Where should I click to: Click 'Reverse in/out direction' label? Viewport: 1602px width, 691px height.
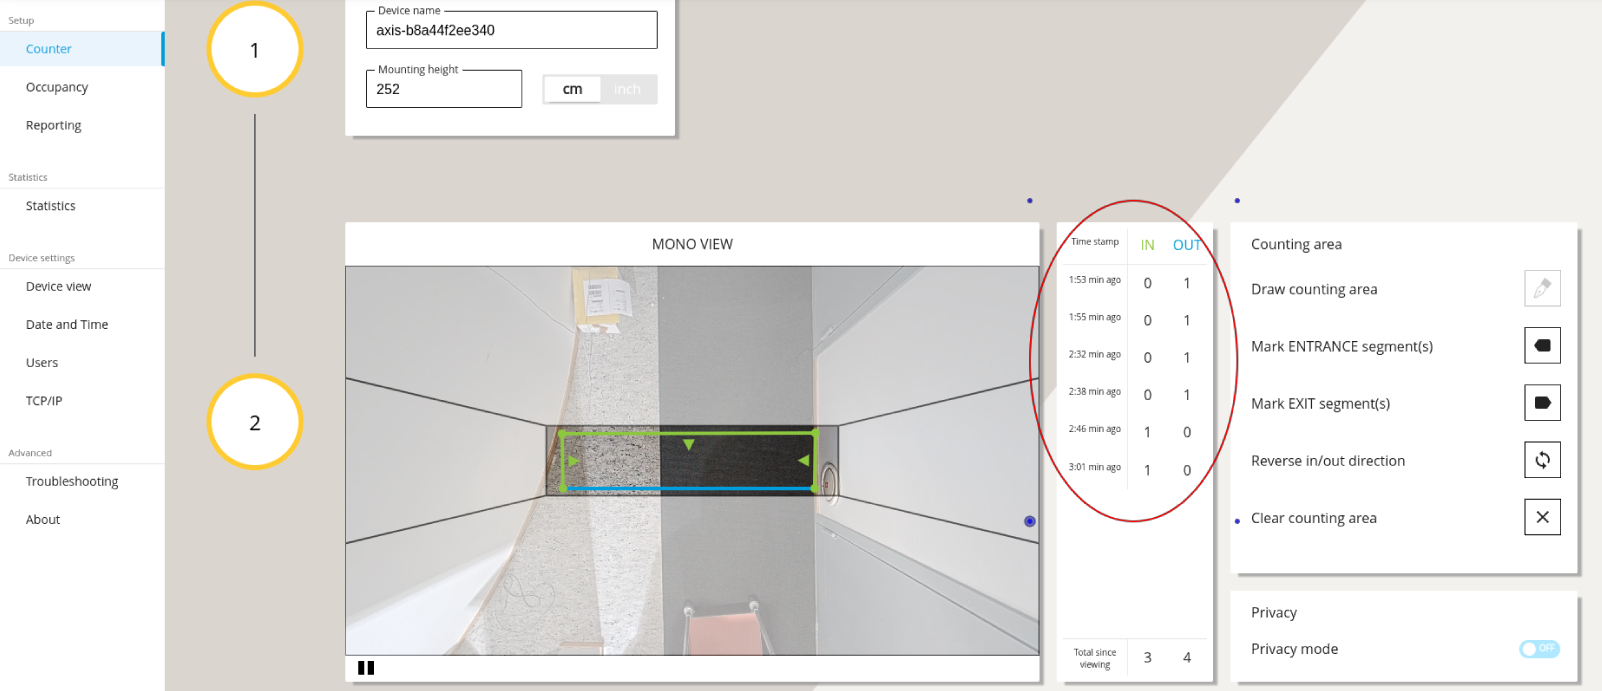pos(1328,461)
